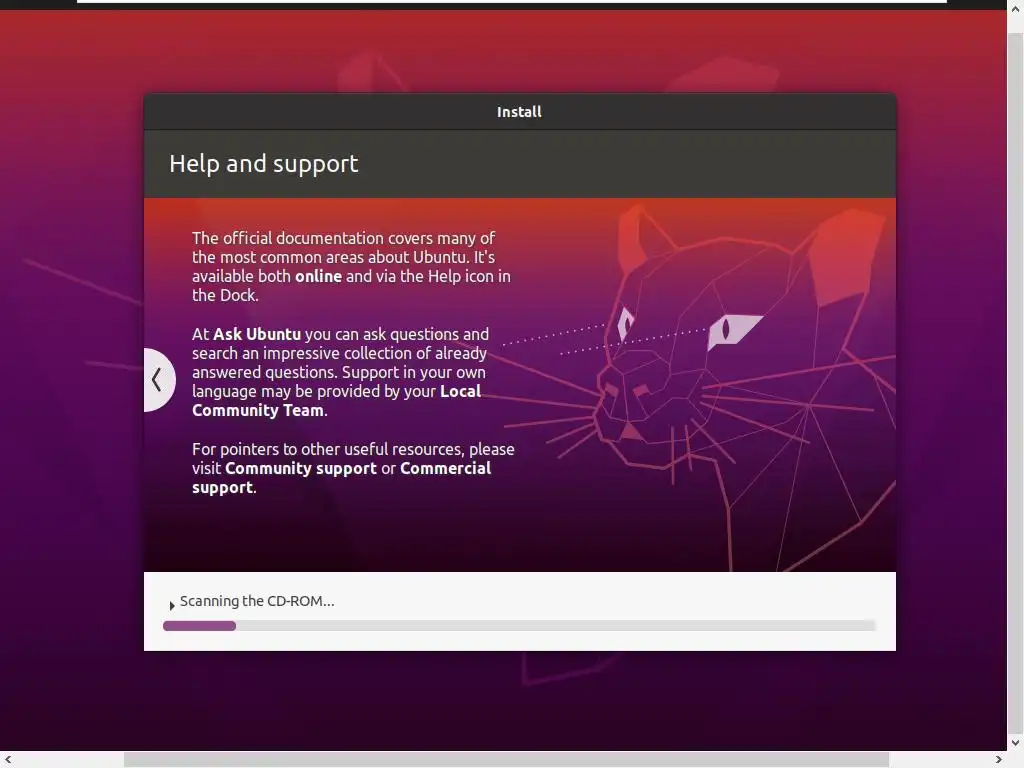Click the Install window title
Screen dimensions: 1024x768
click(519, 112)
